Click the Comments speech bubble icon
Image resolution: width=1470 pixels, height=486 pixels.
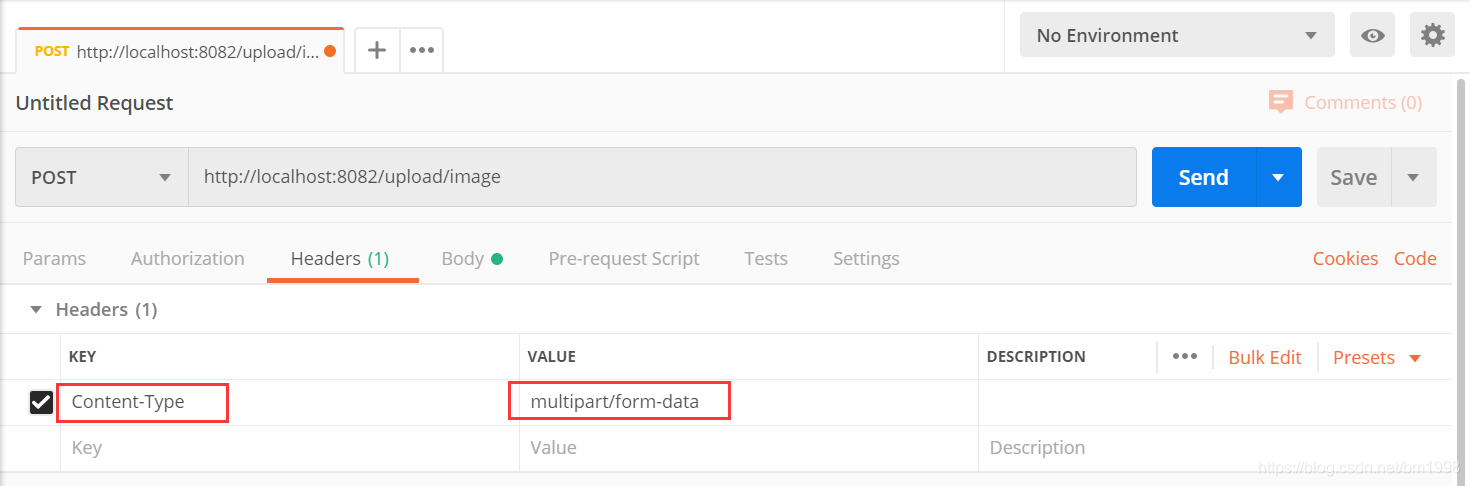point(1280,102)
